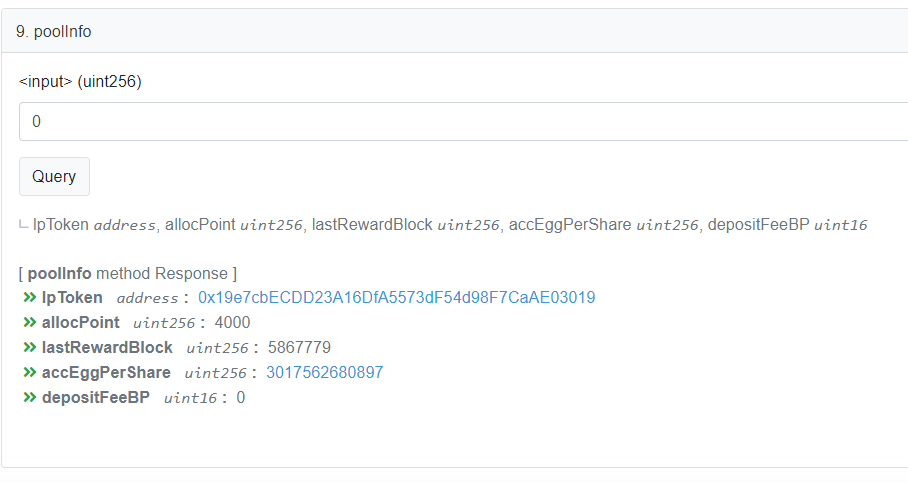Click the lastRewardBlock result label
The image size is (908, 483).
point(107,347)
